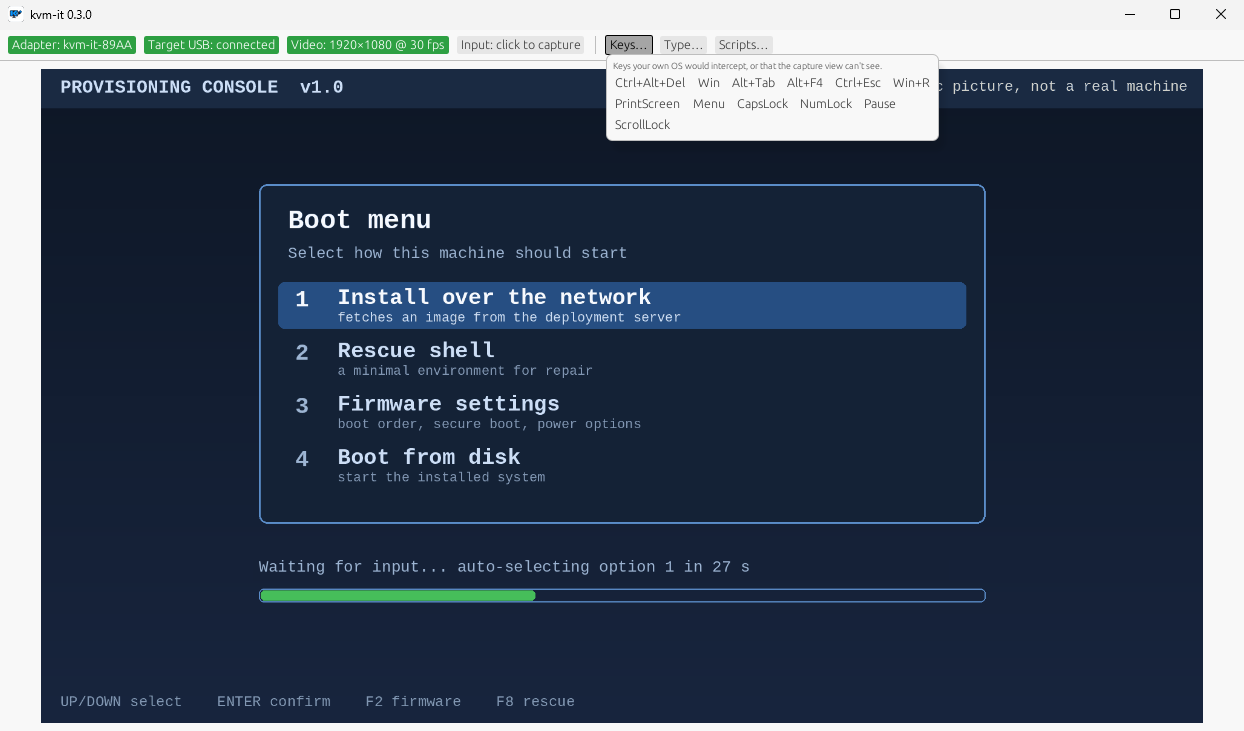Click the 'UP/DOWN select' hint text

pyautogui.click(x=121, y=702)
